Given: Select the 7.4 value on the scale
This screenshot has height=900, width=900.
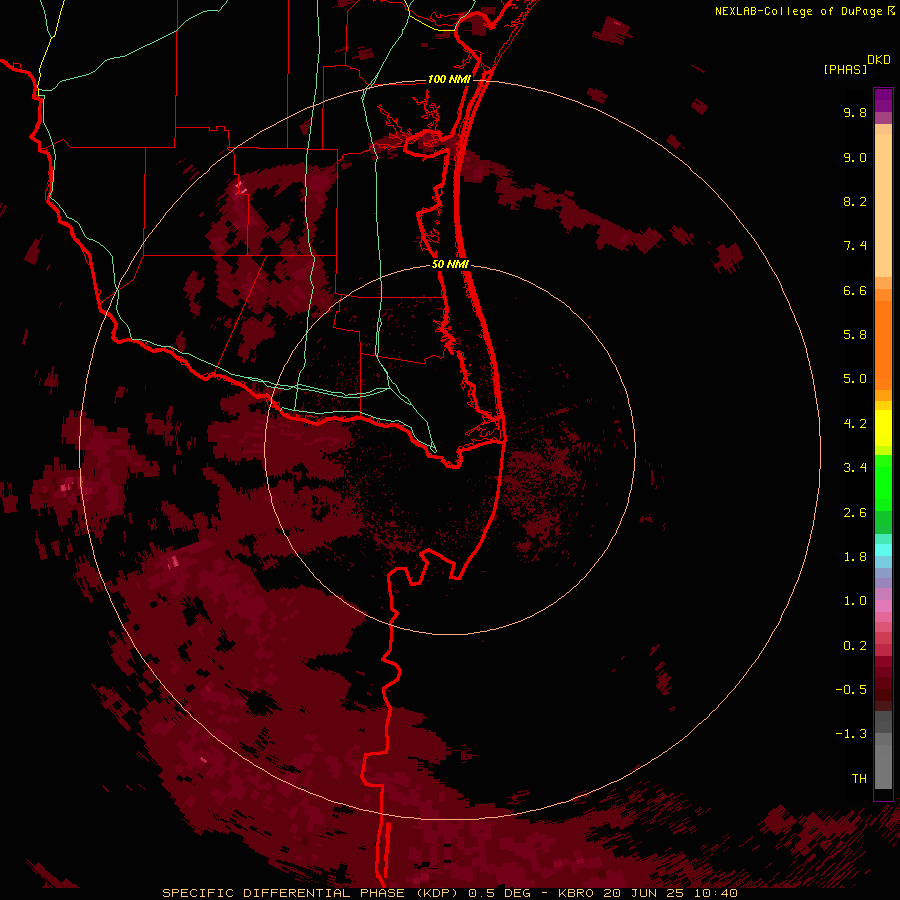Looking at the screenshot, I should click(x=855, y=246).
